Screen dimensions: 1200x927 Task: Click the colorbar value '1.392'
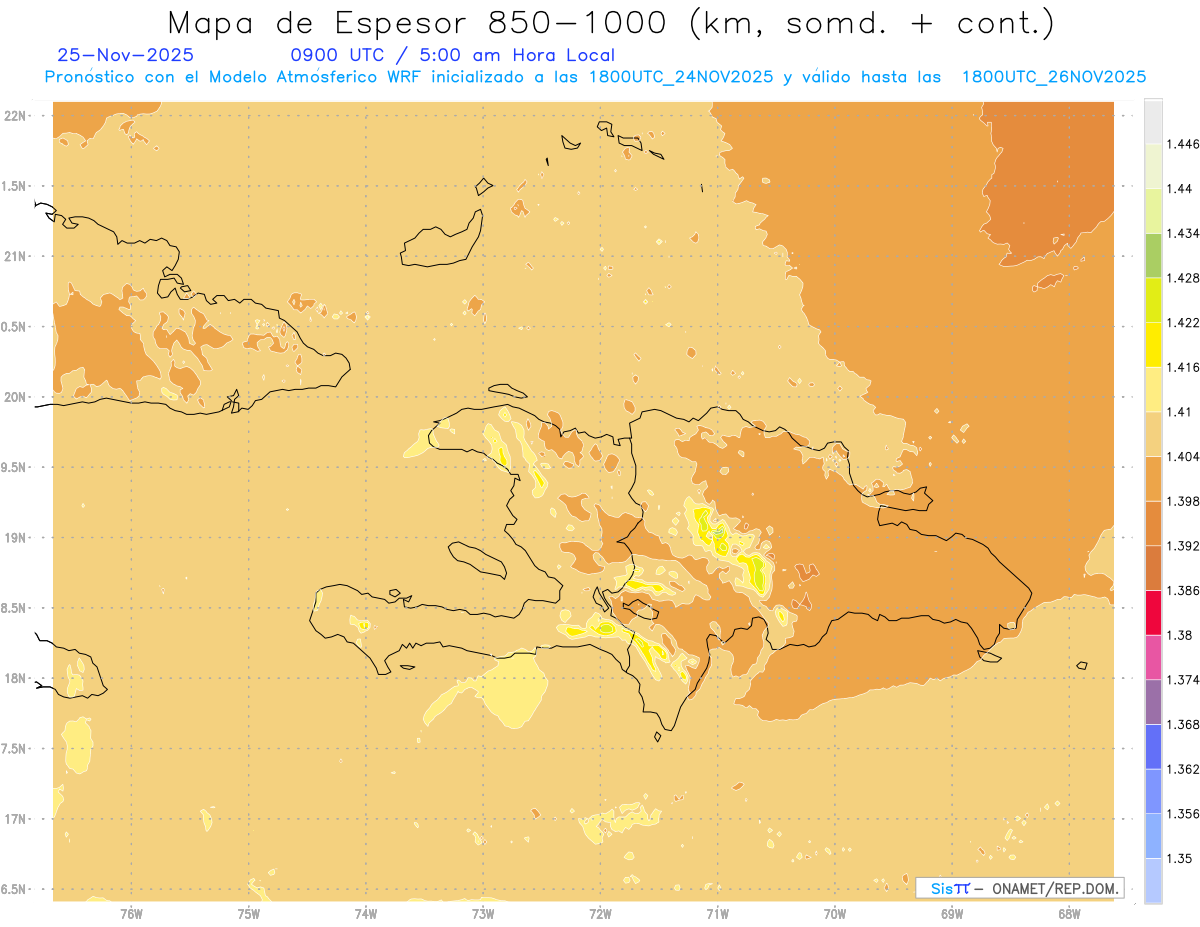click(x=1184, y=546)
